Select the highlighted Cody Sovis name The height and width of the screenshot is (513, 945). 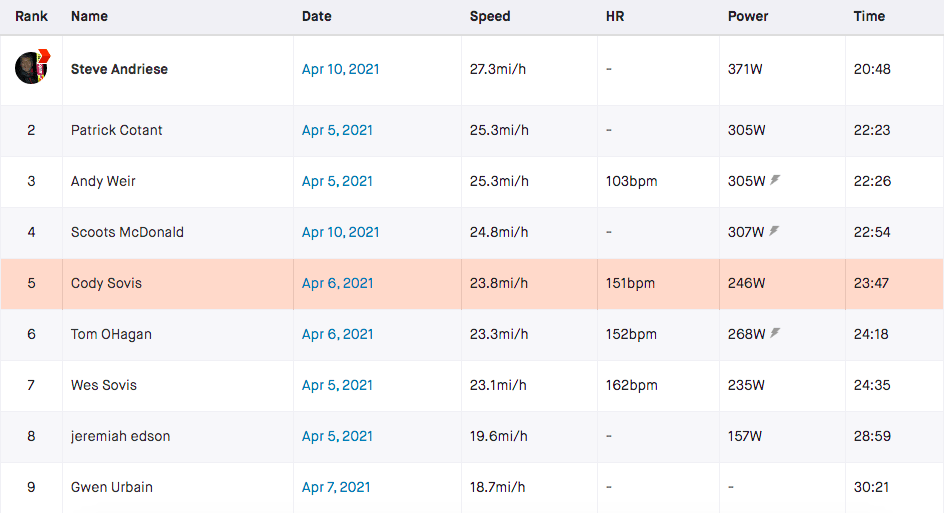click(106, 284)
